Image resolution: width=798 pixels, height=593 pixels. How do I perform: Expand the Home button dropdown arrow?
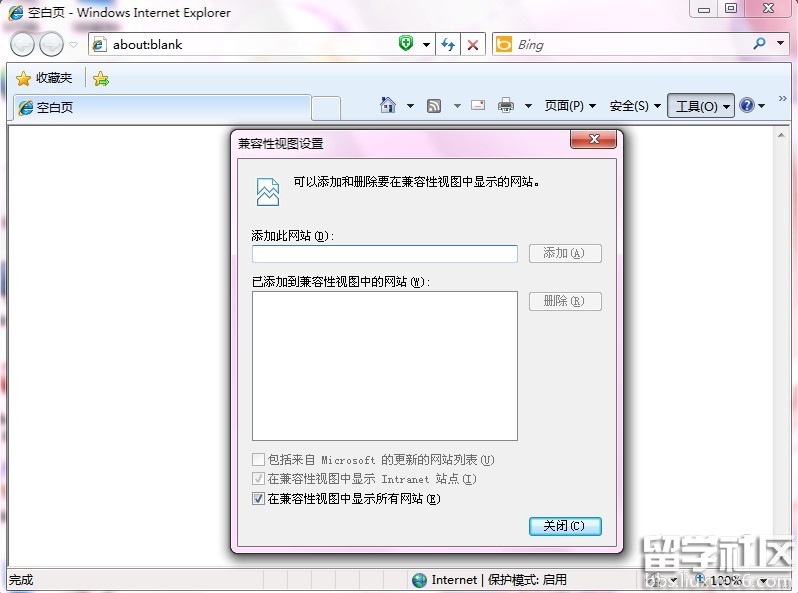coord(410,106)
